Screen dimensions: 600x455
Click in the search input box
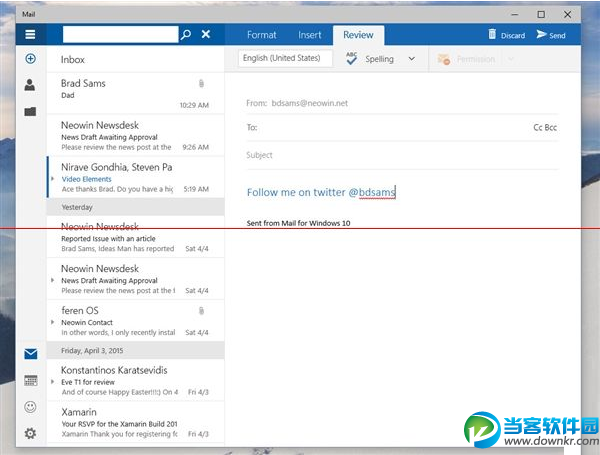tap(121, 34)
